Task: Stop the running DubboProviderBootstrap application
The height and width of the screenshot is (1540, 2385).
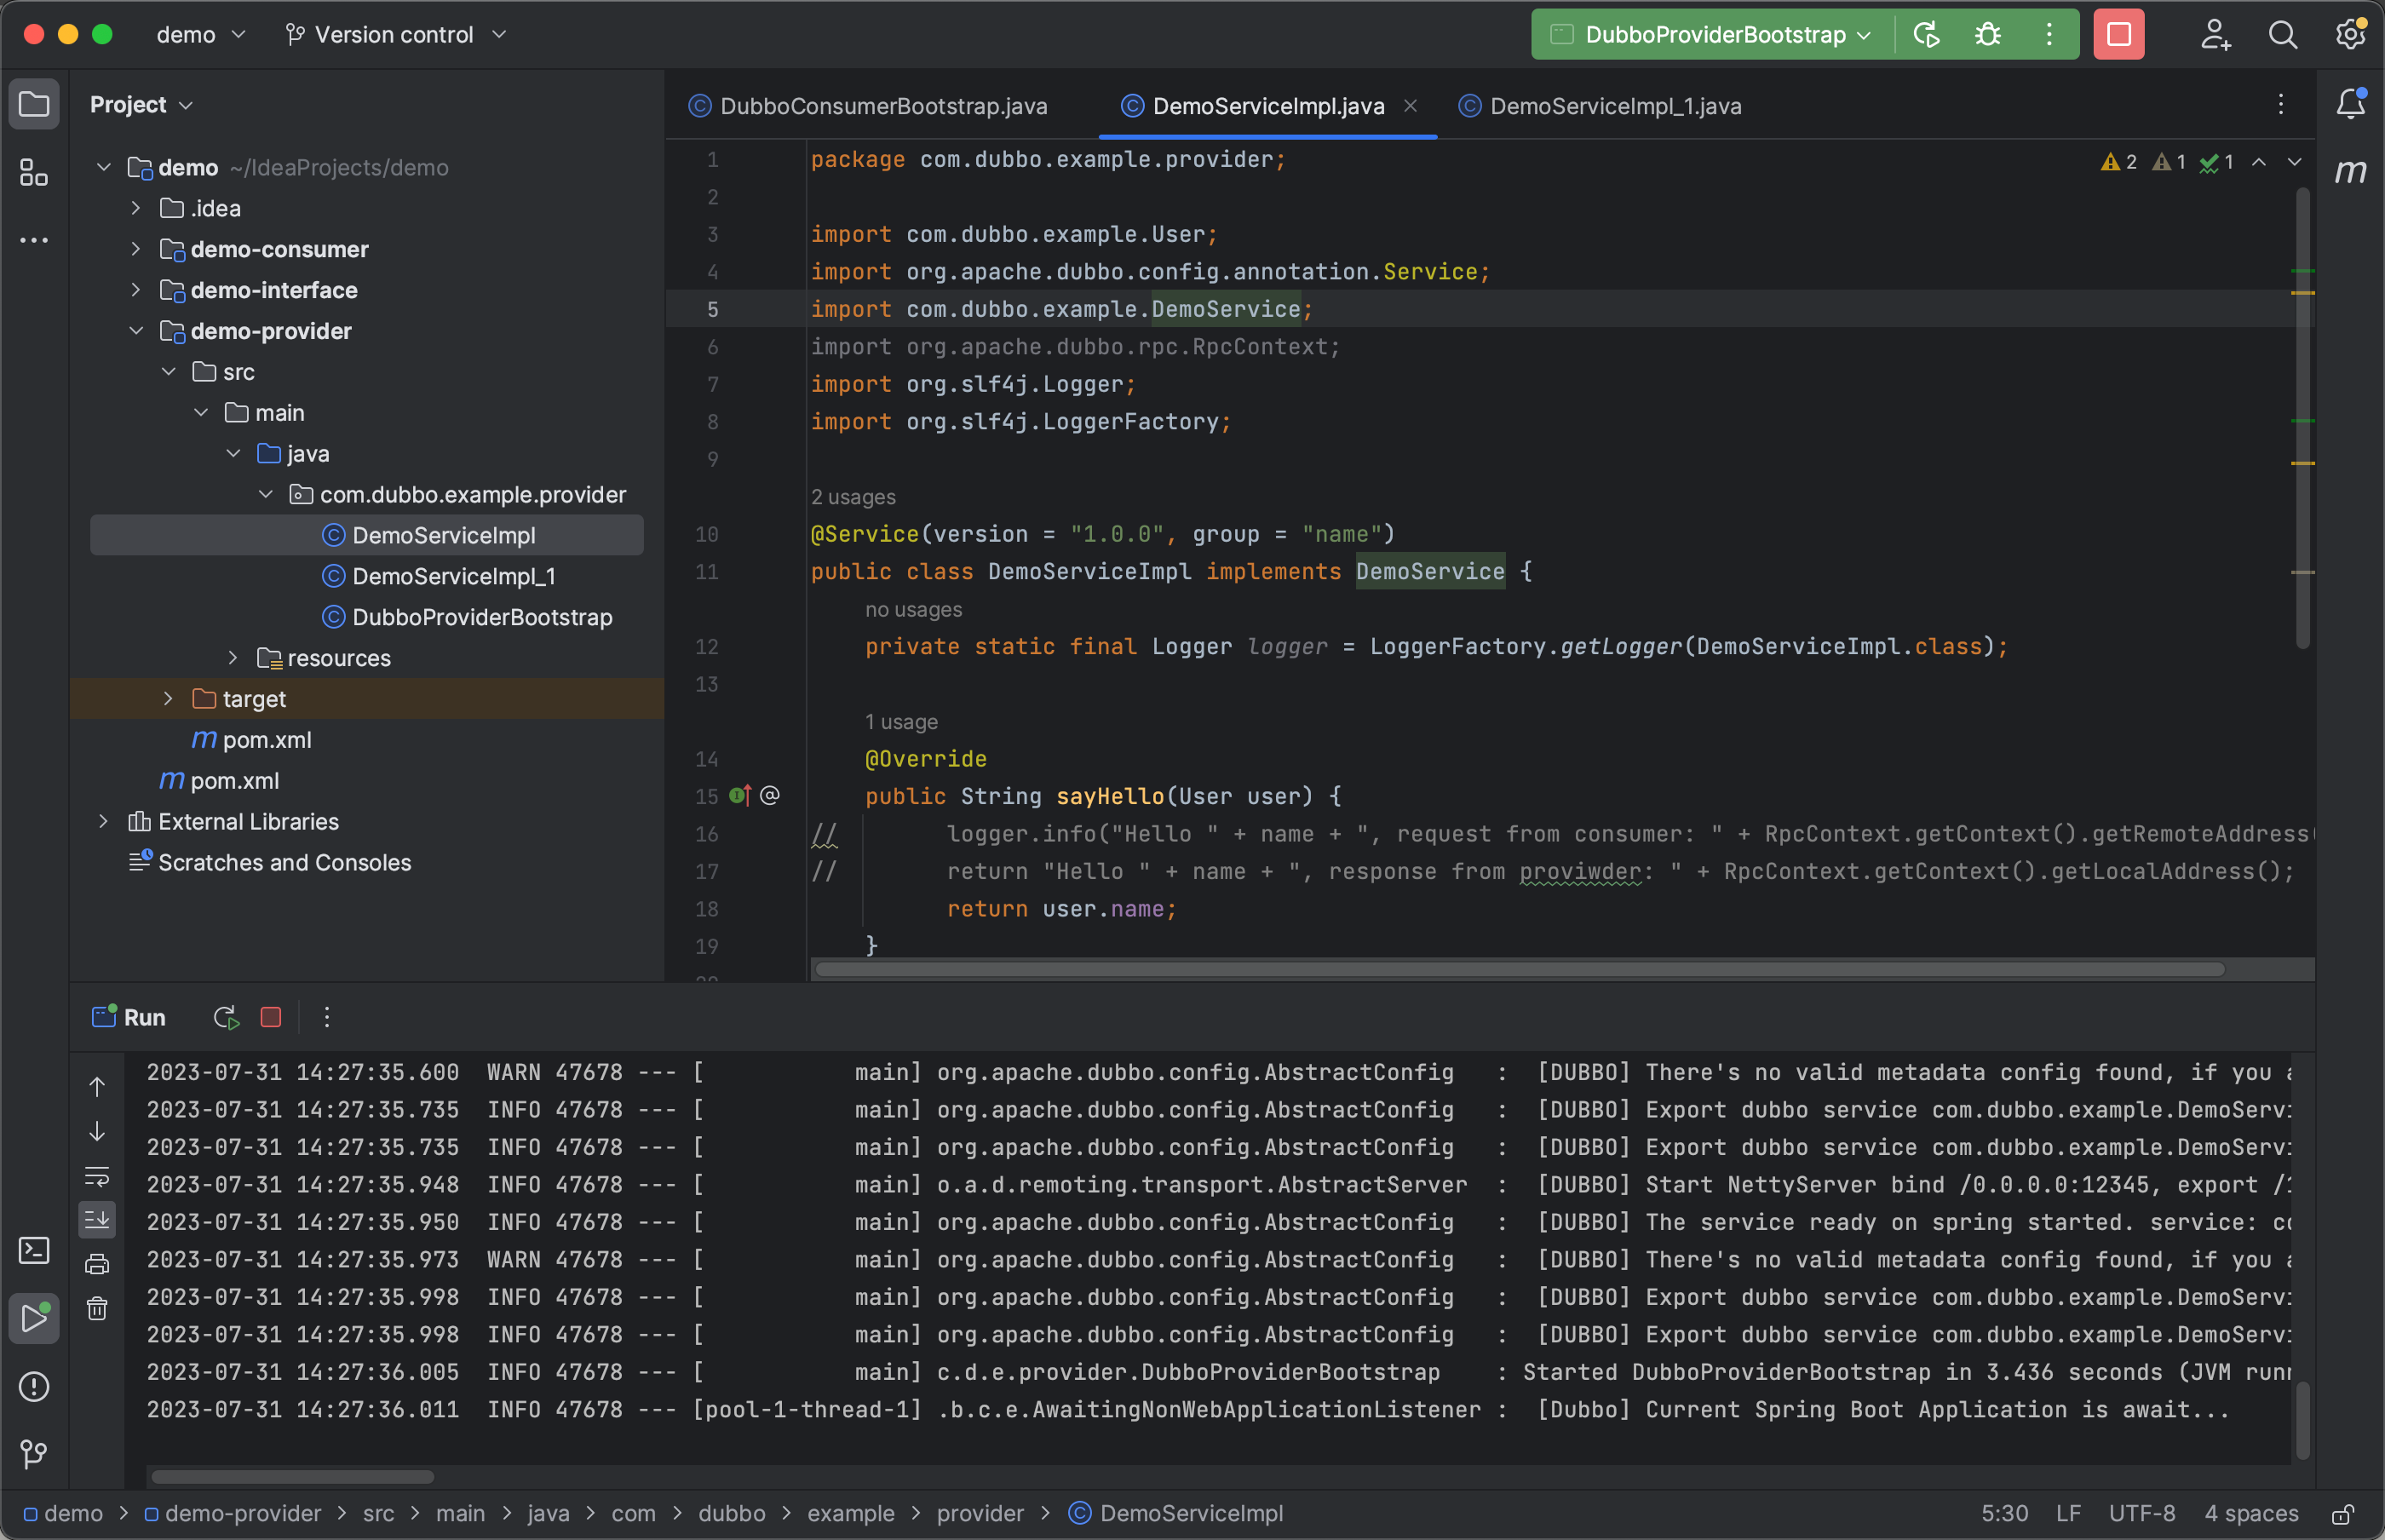Action: pos(2118,35)
